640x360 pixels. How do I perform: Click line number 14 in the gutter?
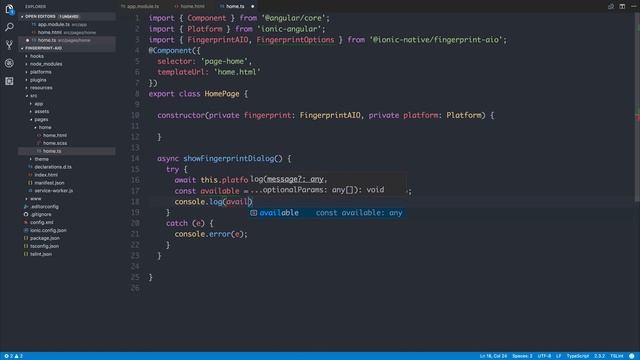[135, 158]
